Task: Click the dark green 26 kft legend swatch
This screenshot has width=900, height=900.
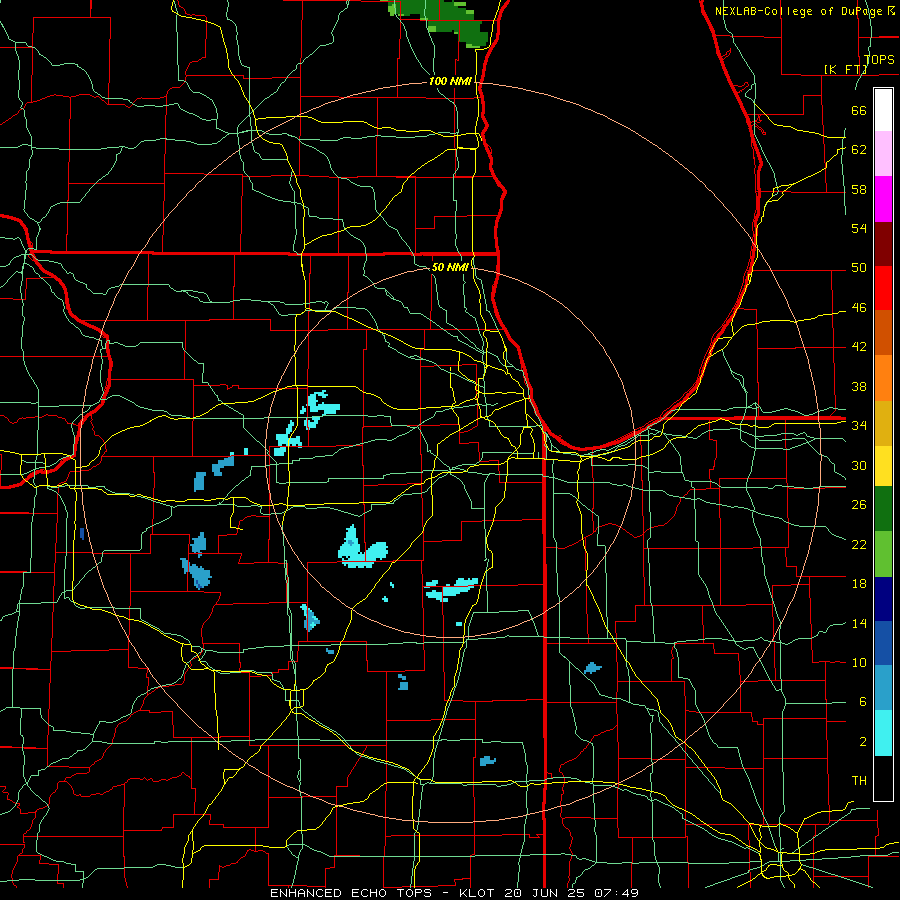Action: point(883,509)
